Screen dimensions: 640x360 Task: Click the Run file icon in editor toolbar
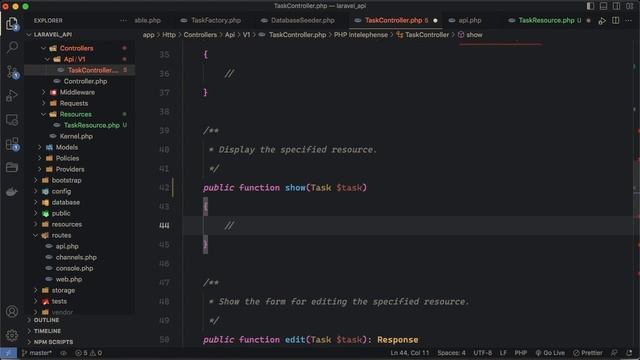[x=602, y=20]
